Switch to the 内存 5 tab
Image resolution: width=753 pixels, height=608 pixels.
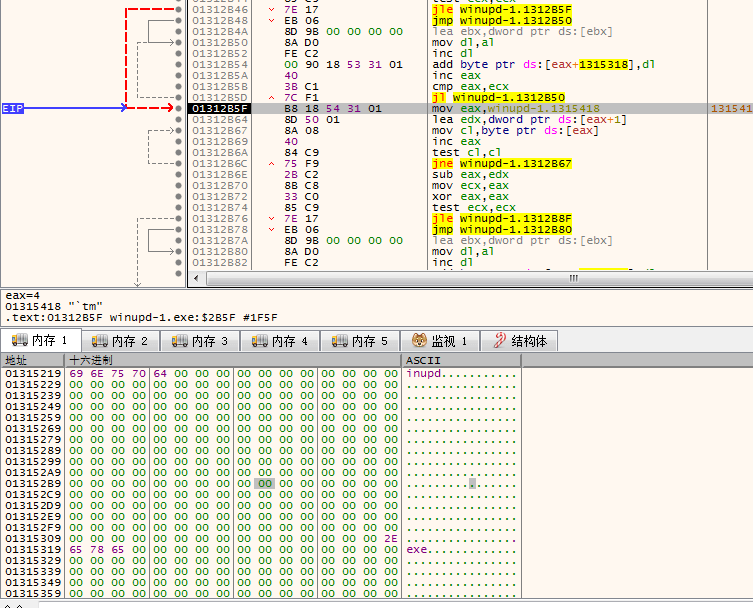pyautogui.click(x=360, y=341)
